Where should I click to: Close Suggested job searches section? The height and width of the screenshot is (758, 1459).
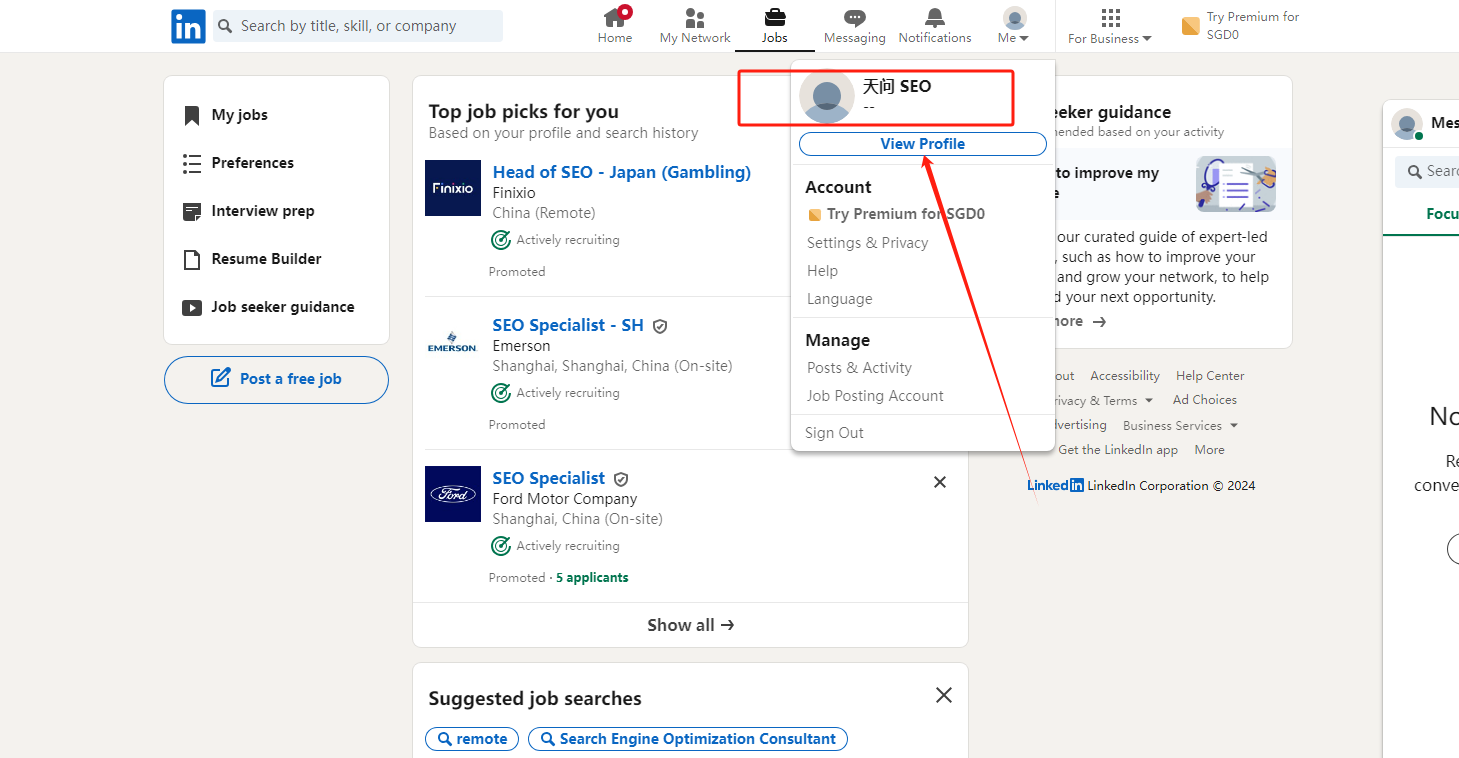click(x=943, y=695)
